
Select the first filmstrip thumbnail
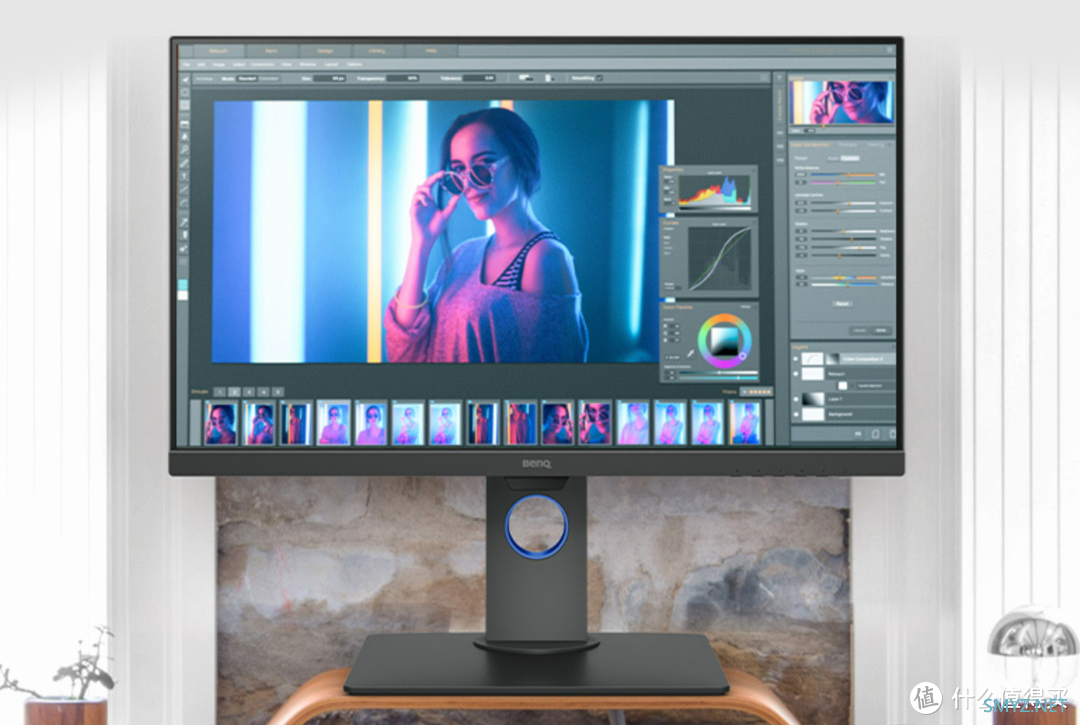click(x=221, y=423)
